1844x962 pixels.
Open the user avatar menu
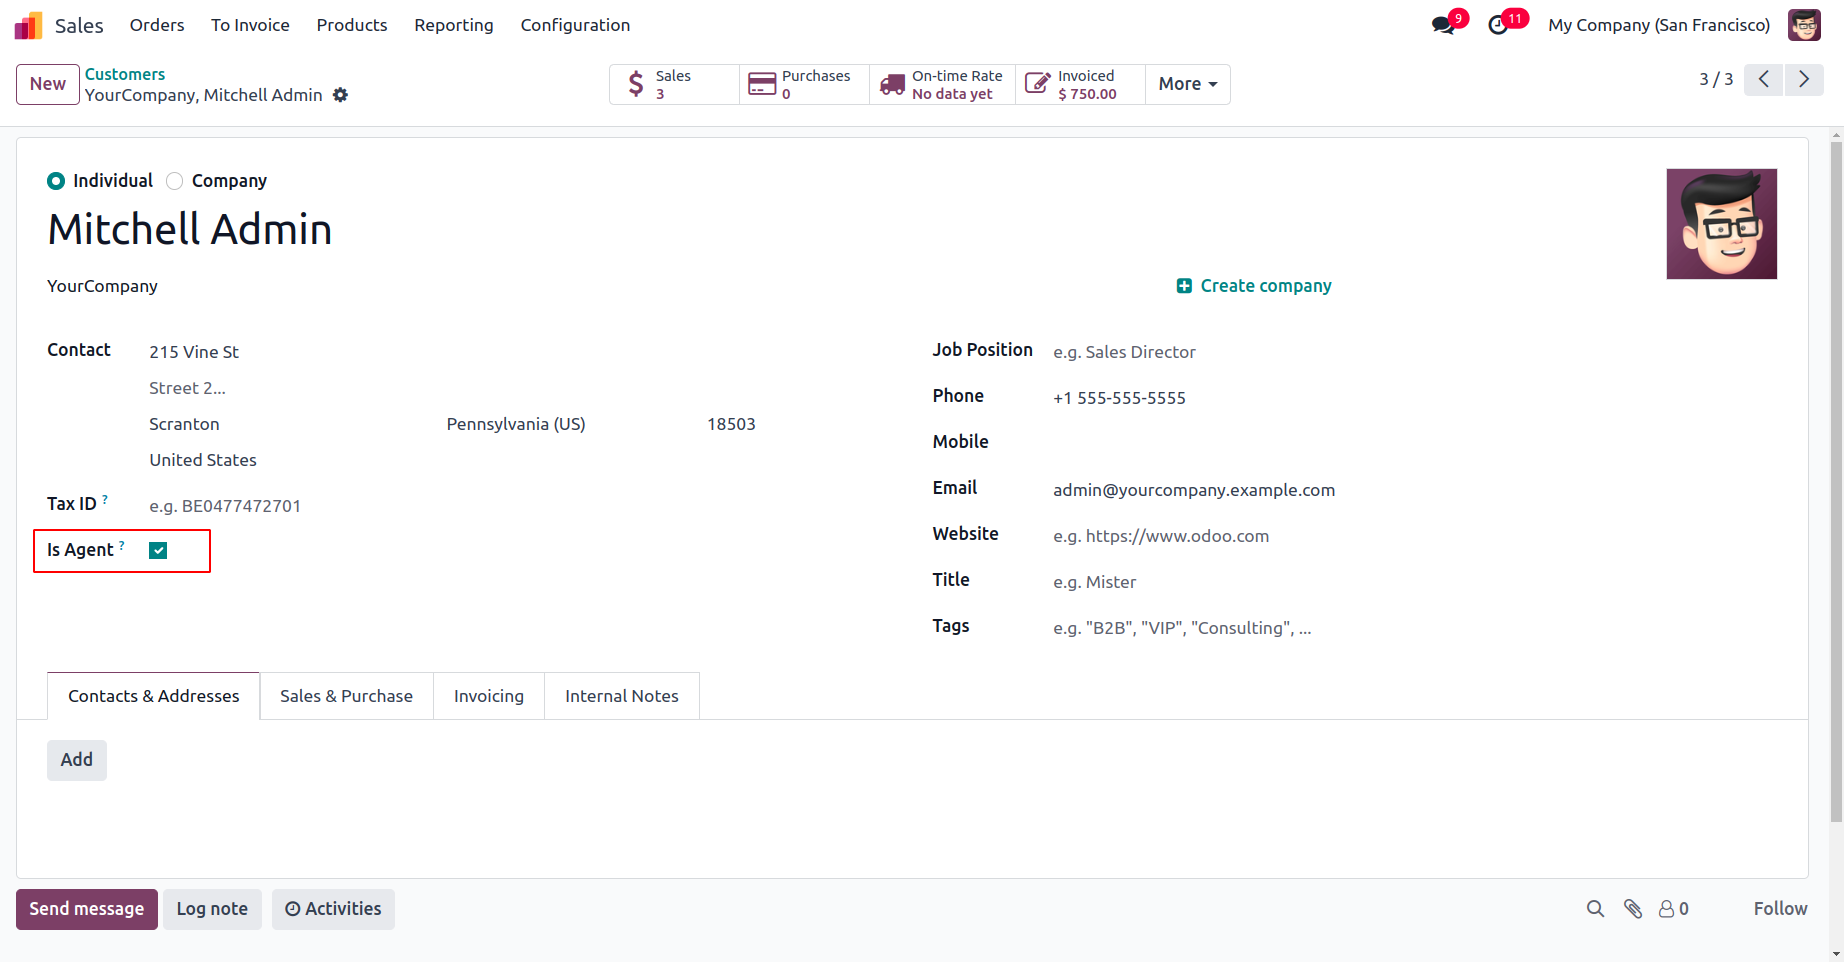(x=1804, y=25)
